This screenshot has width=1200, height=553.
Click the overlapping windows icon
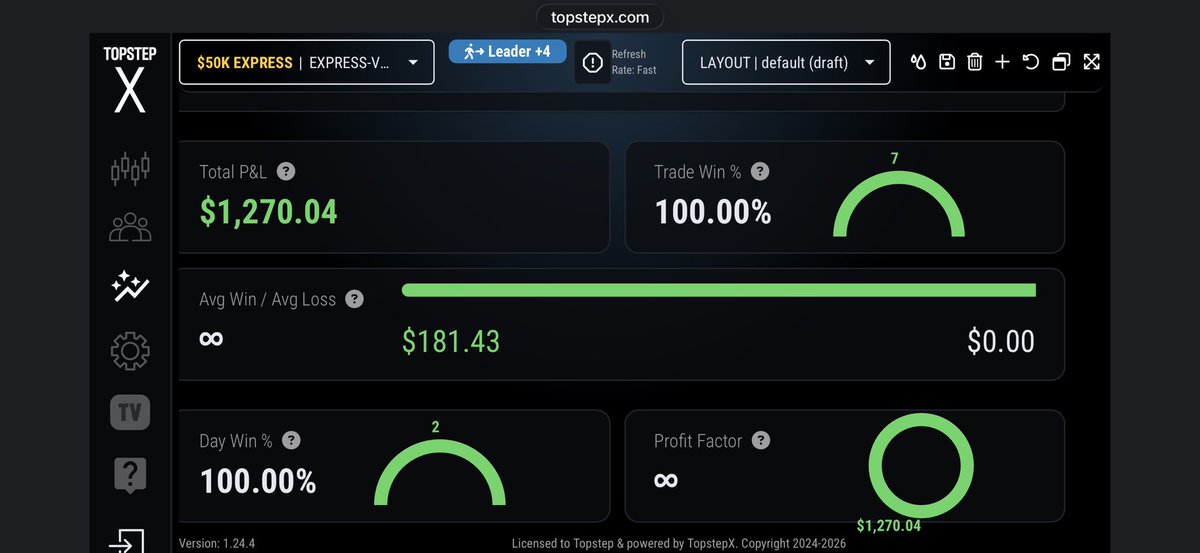(x=1061, y=62)
